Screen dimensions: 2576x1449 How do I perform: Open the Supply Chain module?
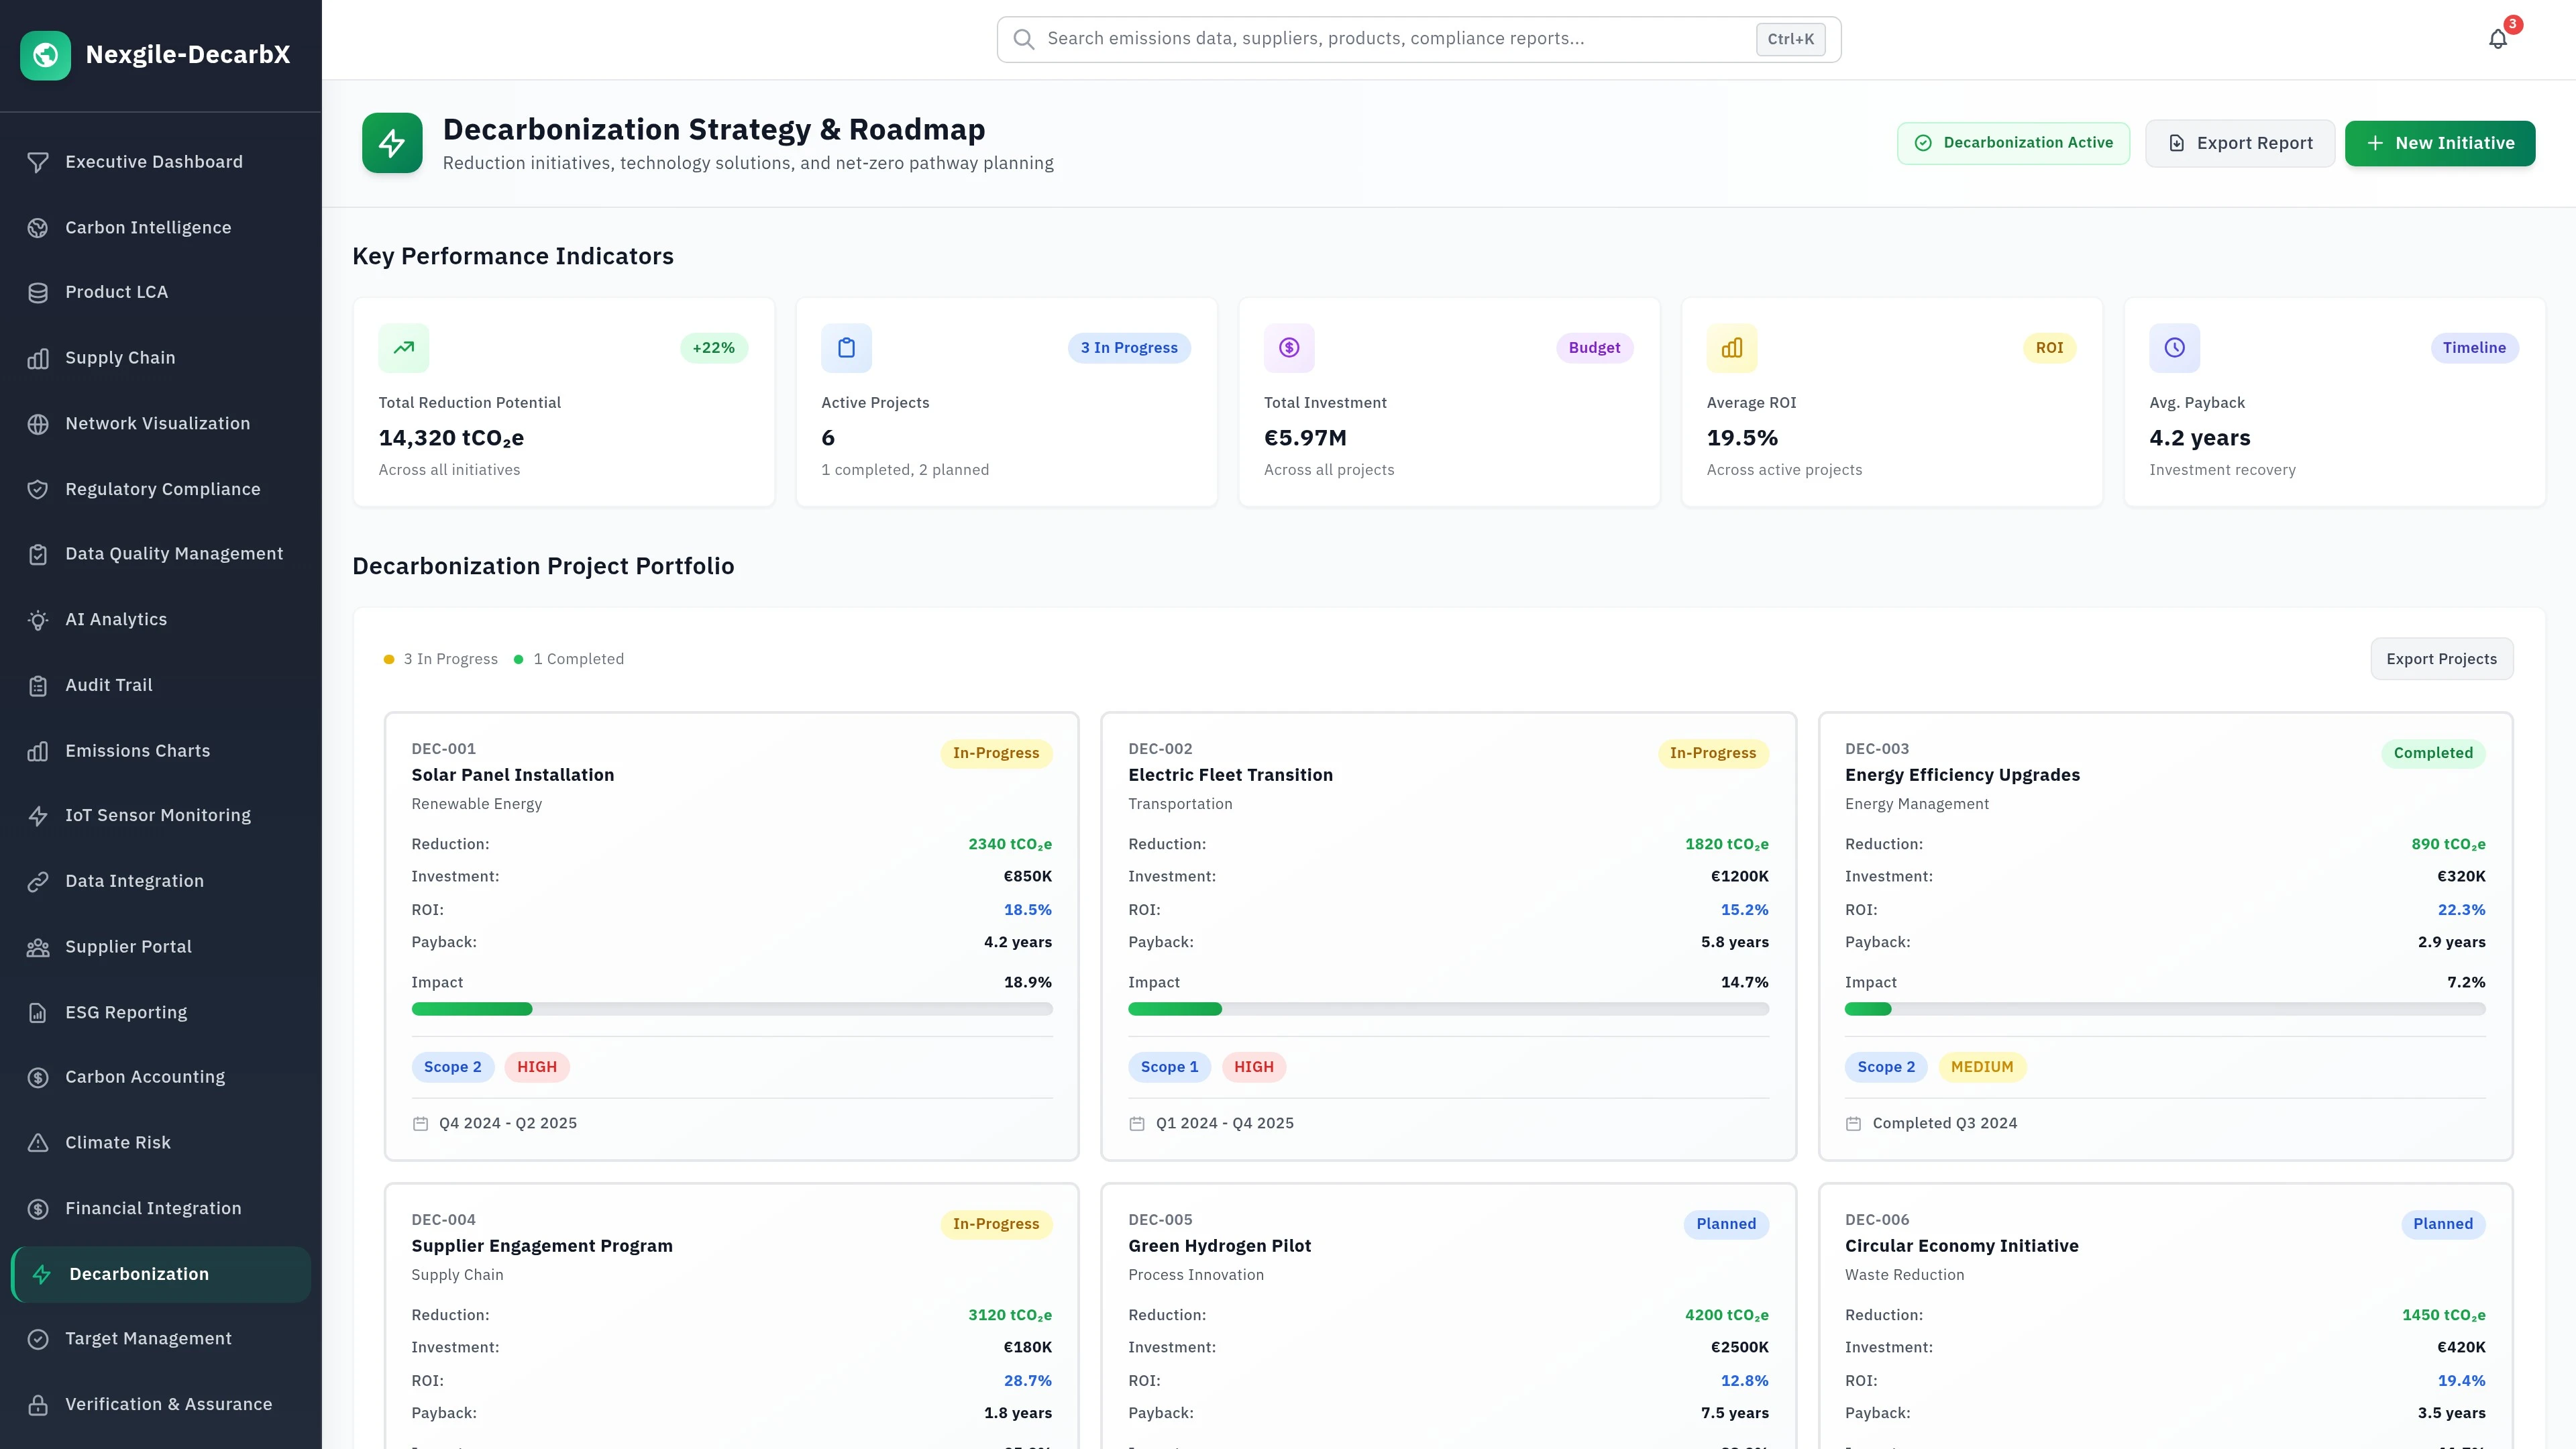119,357
